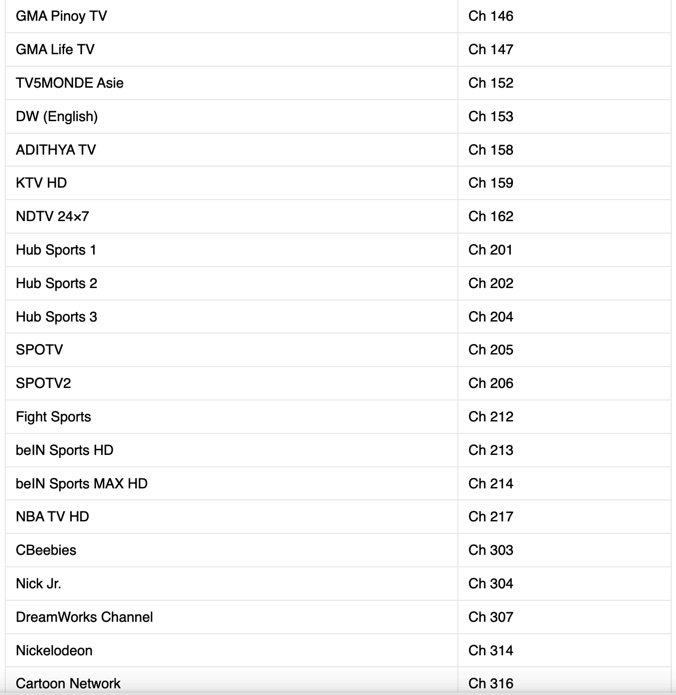Viewport: 676px width, 695px height.
Task: Select the Hub Sports 1 entry
Action: (338, 250)
